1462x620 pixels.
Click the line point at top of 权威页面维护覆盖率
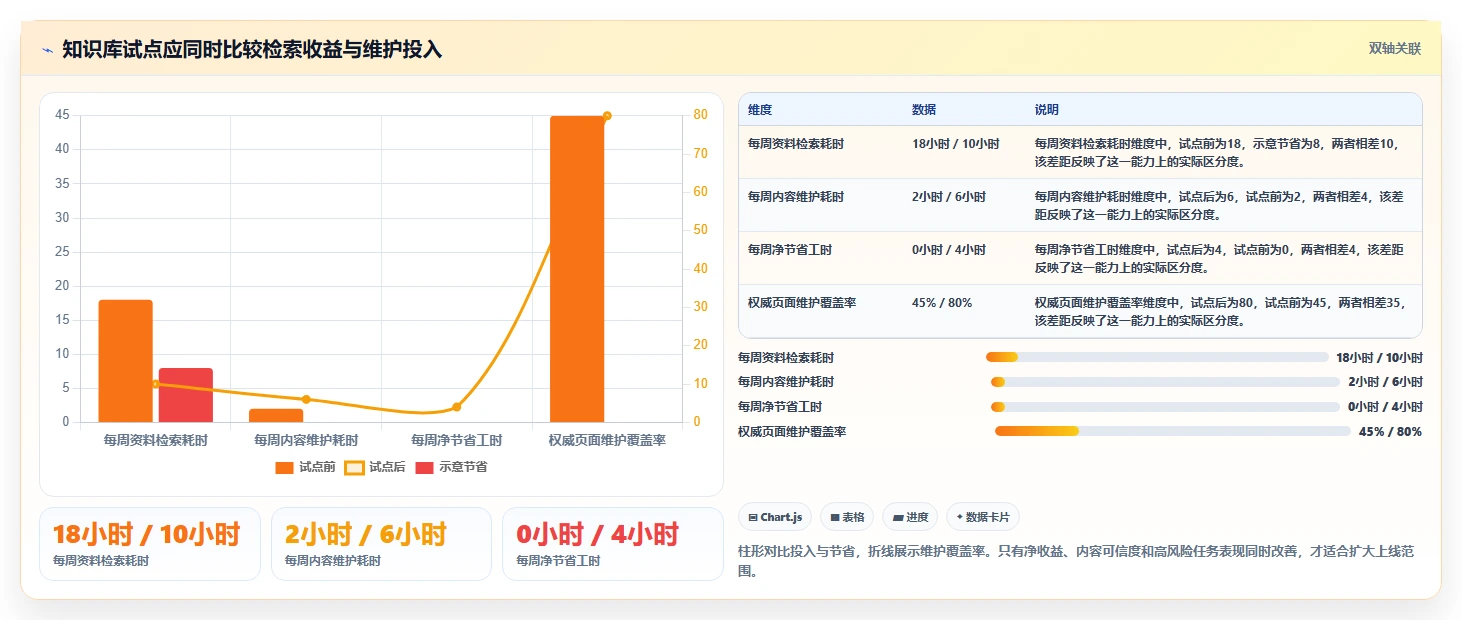pyautogui.click(x=607, y=116)
